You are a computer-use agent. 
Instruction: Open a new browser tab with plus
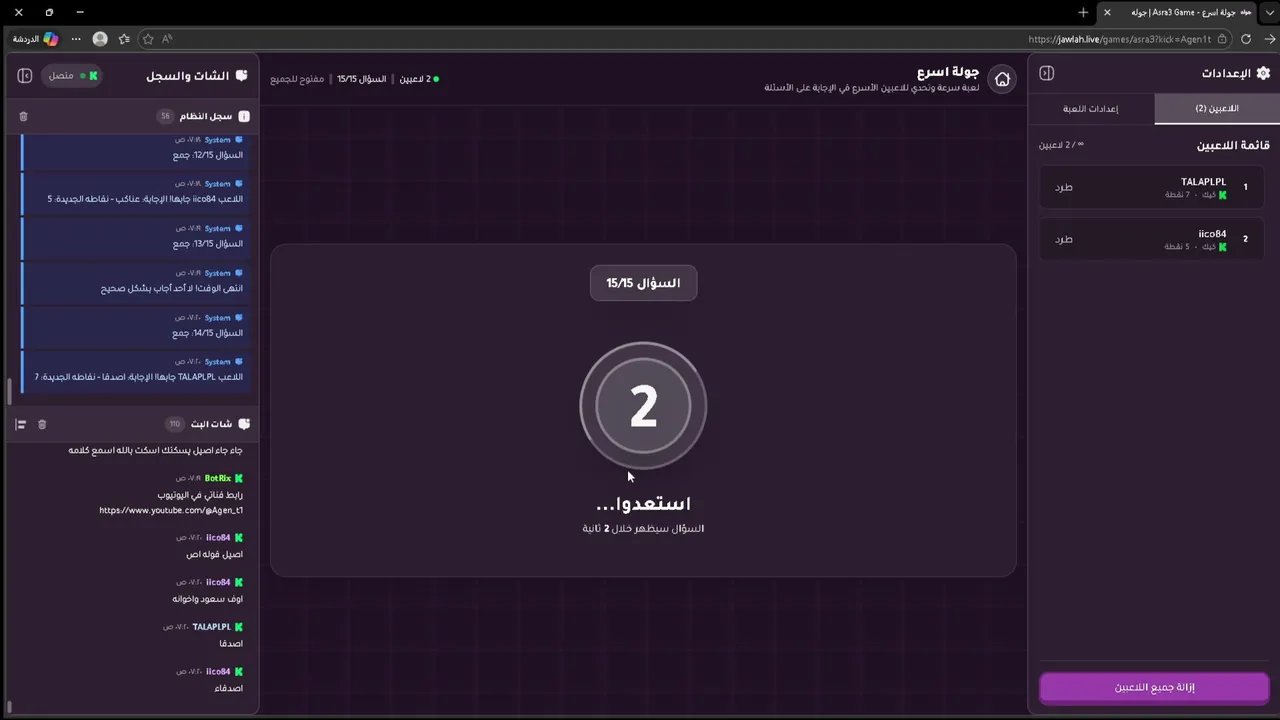(x=1083, y=12)
